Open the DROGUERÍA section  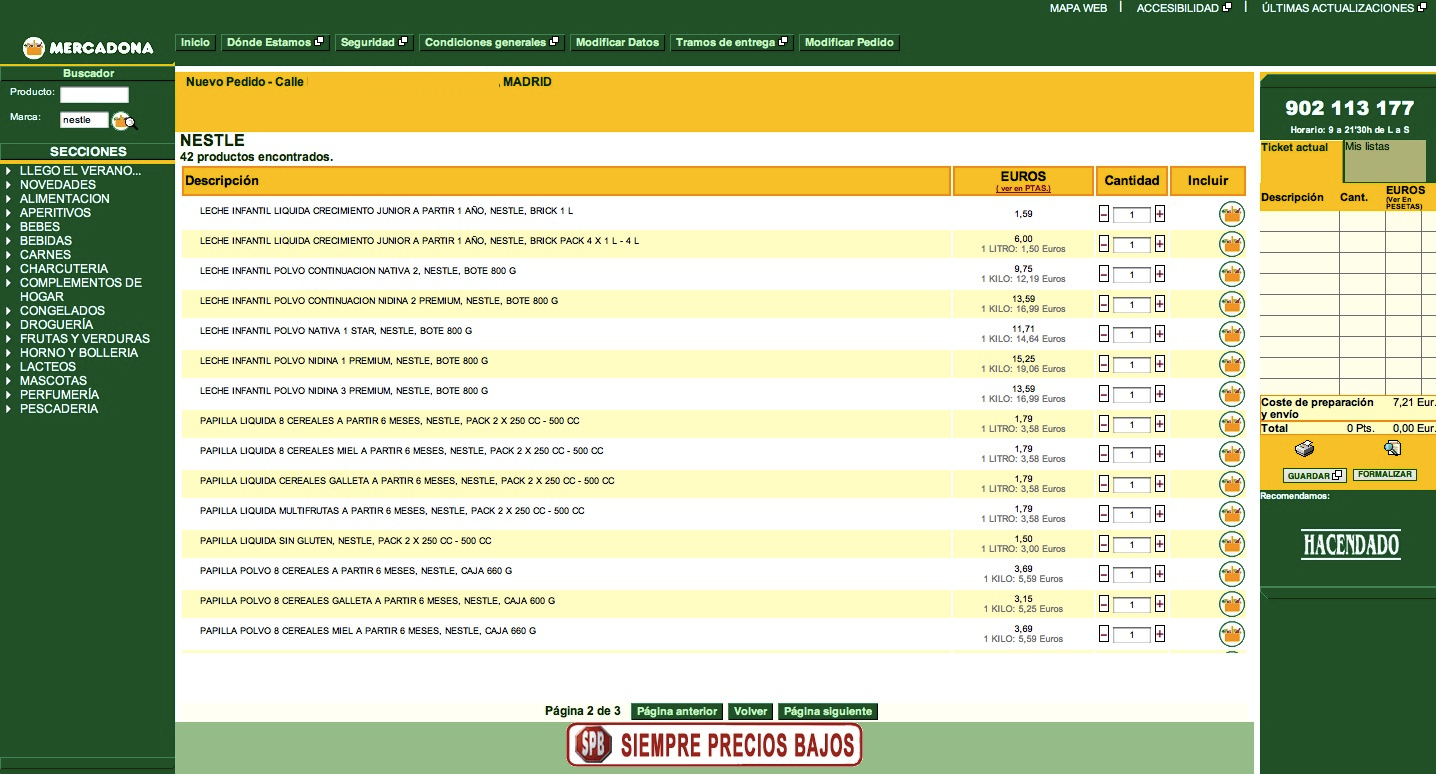(56, 325)
